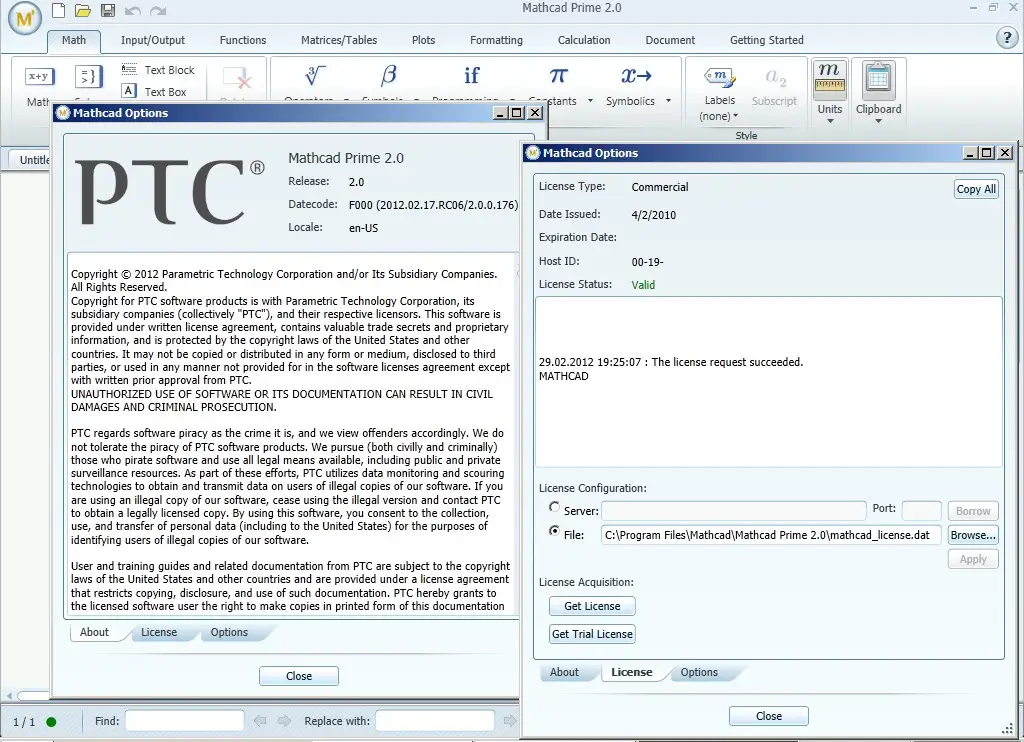Select About tab in License options window
The width and height of the screenshot is (1024, 742).
564,672
